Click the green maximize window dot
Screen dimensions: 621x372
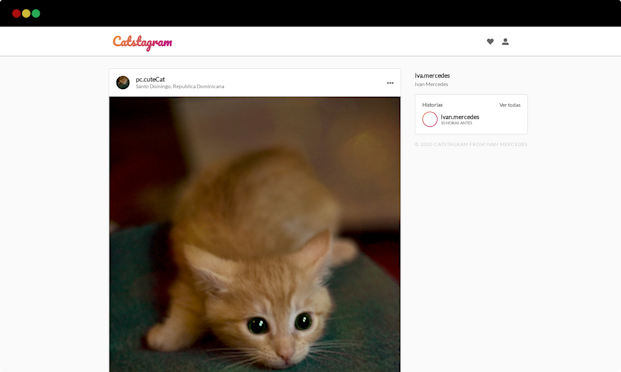point(36,13)
